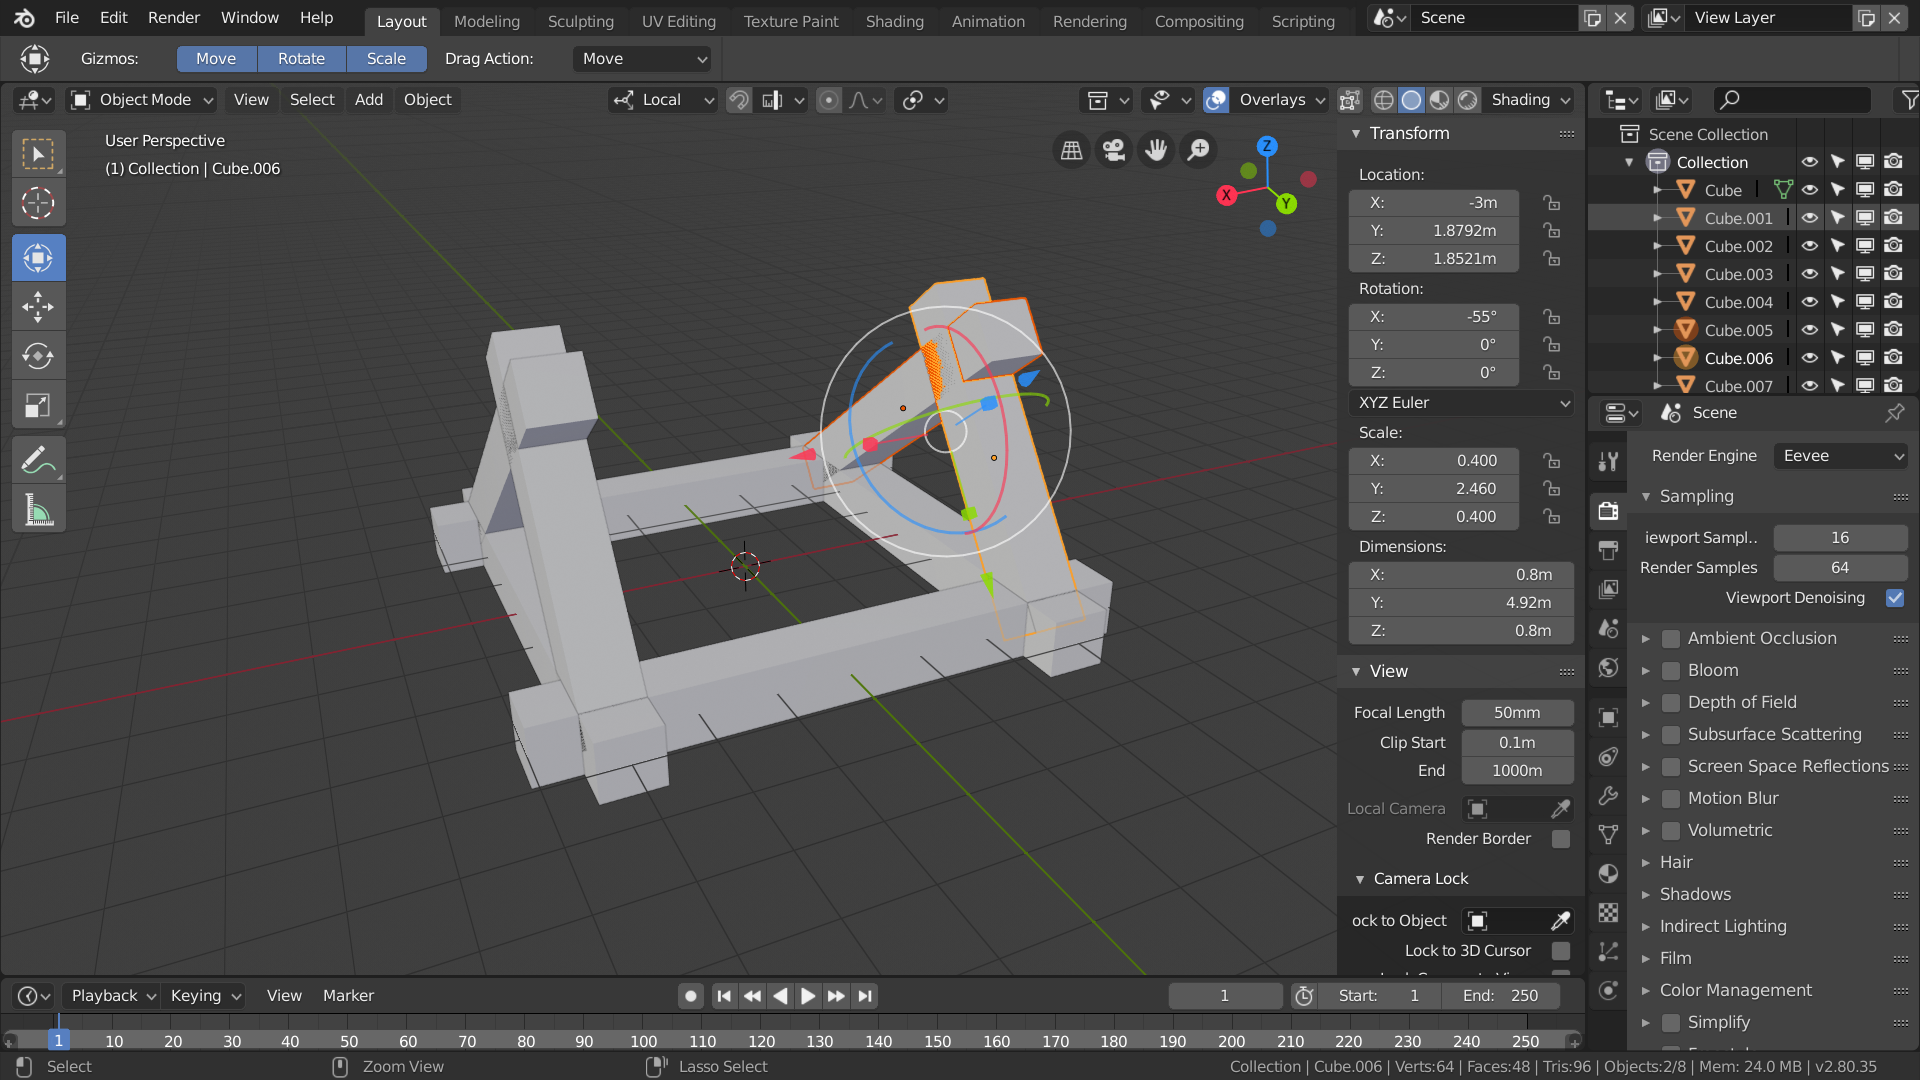The height and width of the screenshot is (1080, 1920).
Task: Click the Viewport Samples value slider
Action: pyautogui.click(x=1840, y=538)
